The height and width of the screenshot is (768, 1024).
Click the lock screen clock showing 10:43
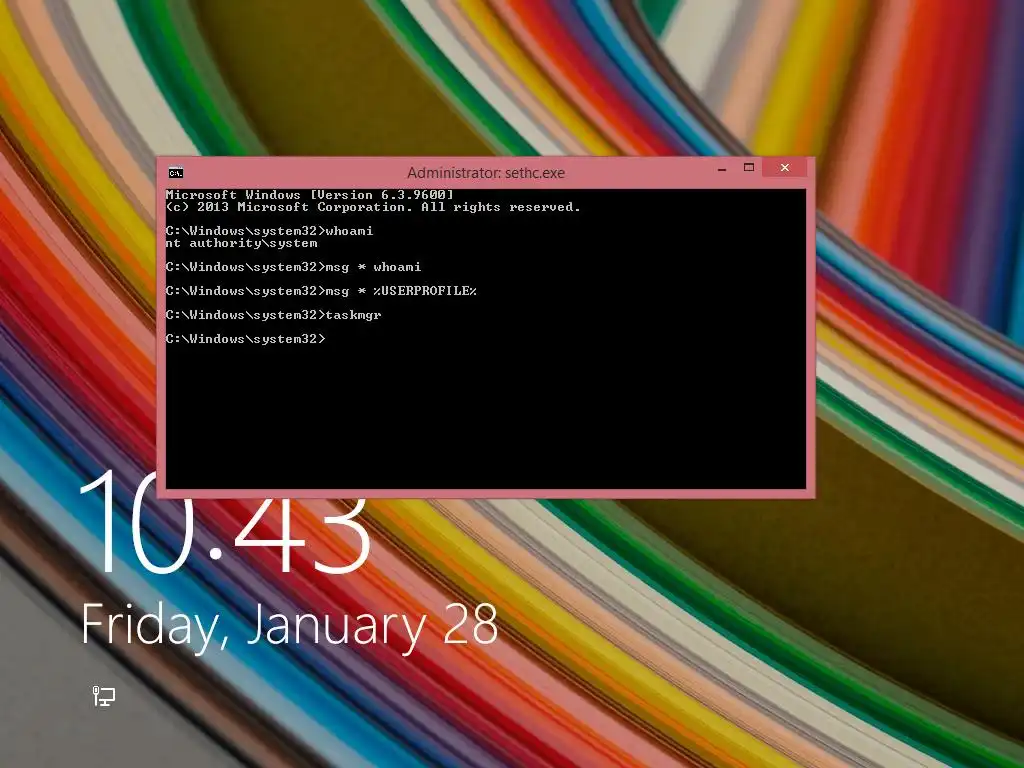[225, 522]
